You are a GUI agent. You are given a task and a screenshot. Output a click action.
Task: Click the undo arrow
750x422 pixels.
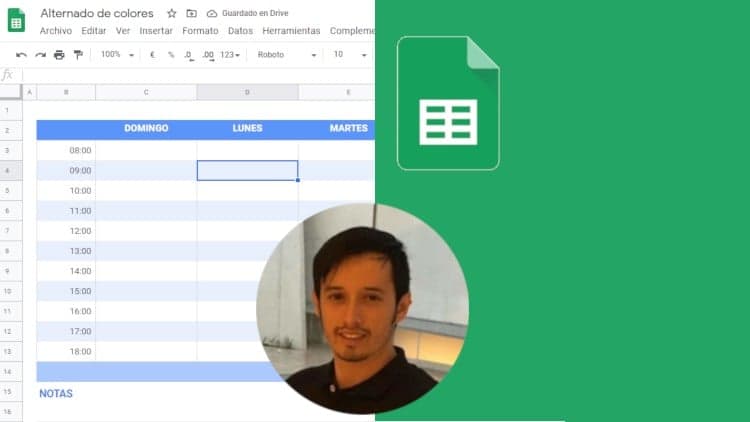[x=21, y=55]
